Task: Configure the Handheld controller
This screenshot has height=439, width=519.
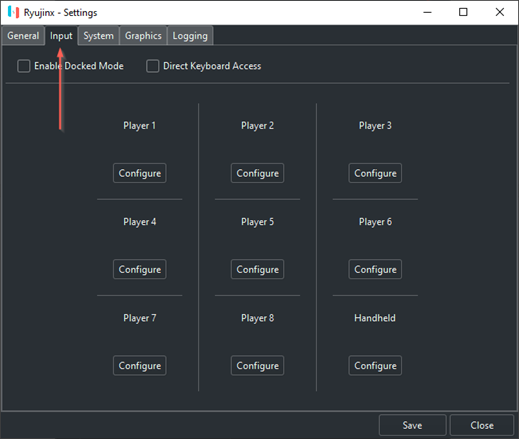Action: (375, 365)
